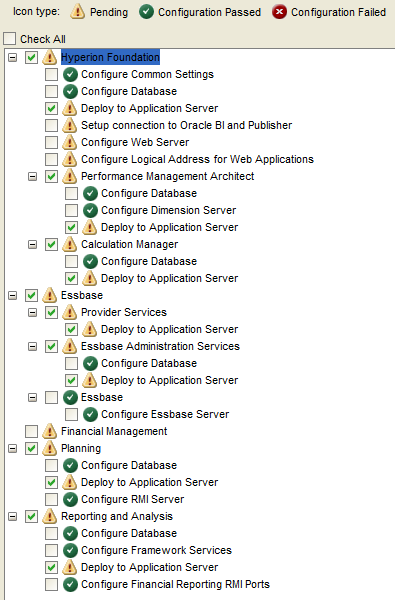Collapse the Performance Management Architect node
This screenshot has width=395, height=600.
(x=33, y=176)
